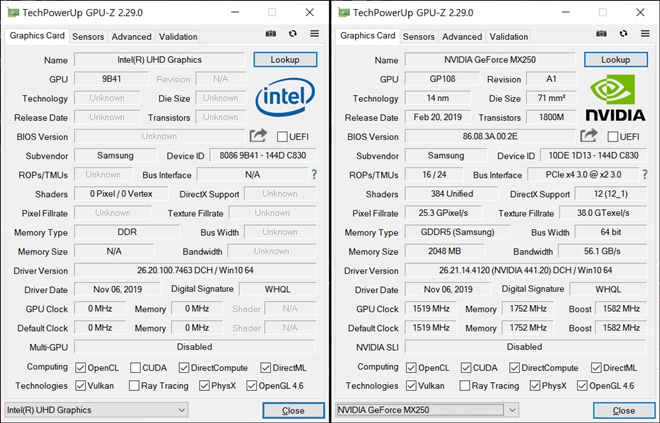Click BIOS Version field 86.08.3A.00.2E
Screen dimensions: 660x423
[x=490, y=136]
